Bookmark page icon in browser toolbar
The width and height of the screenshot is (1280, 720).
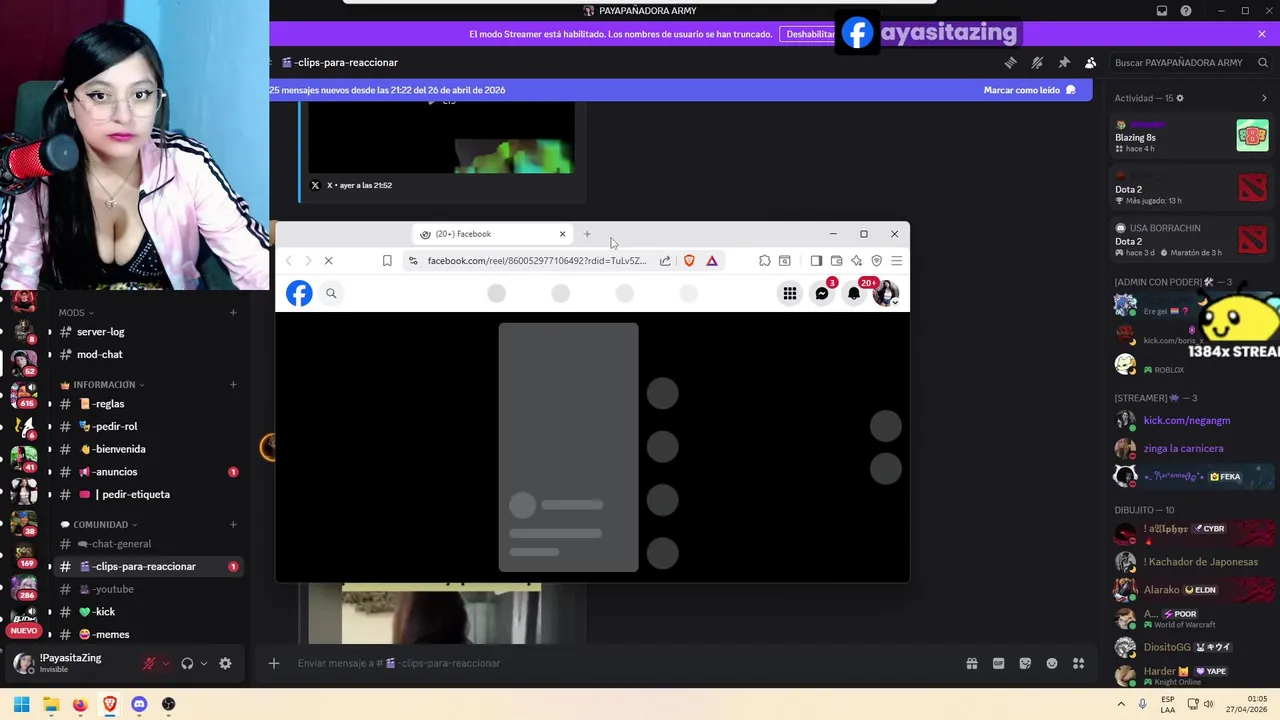[x=387, y=261]
